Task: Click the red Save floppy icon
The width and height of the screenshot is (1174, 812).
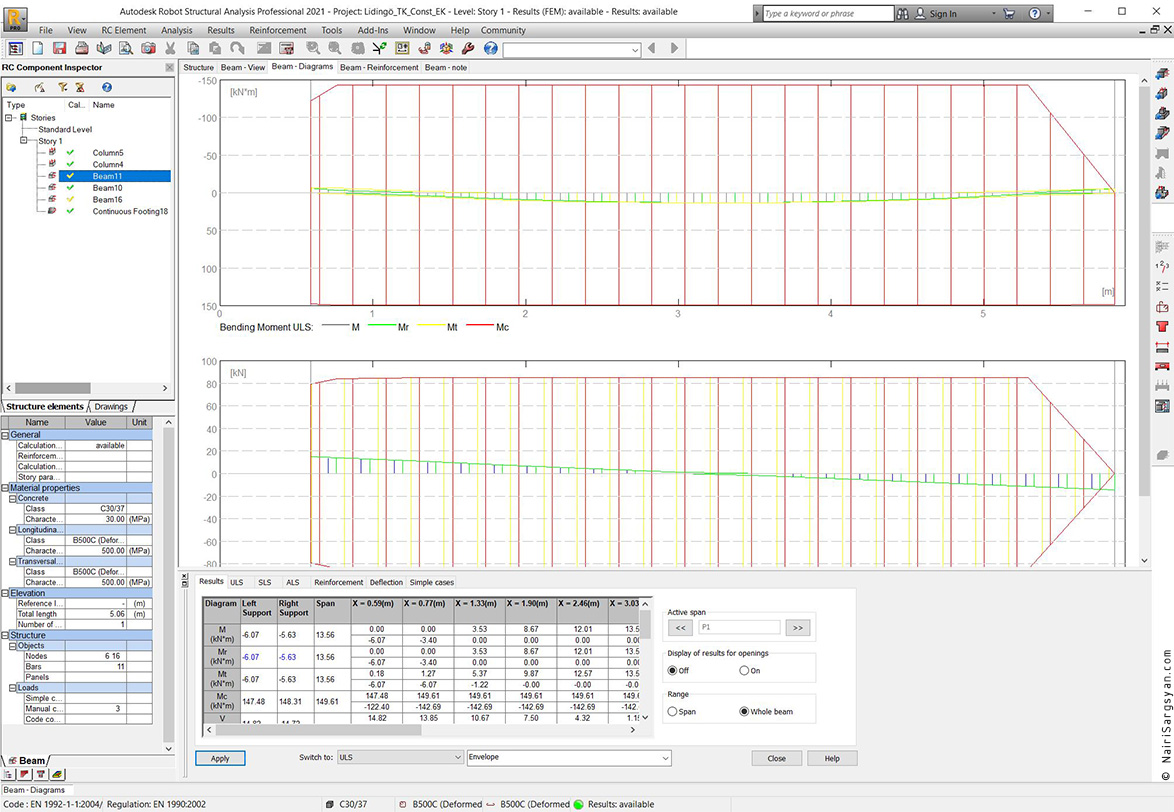Action: pos(60,48)
